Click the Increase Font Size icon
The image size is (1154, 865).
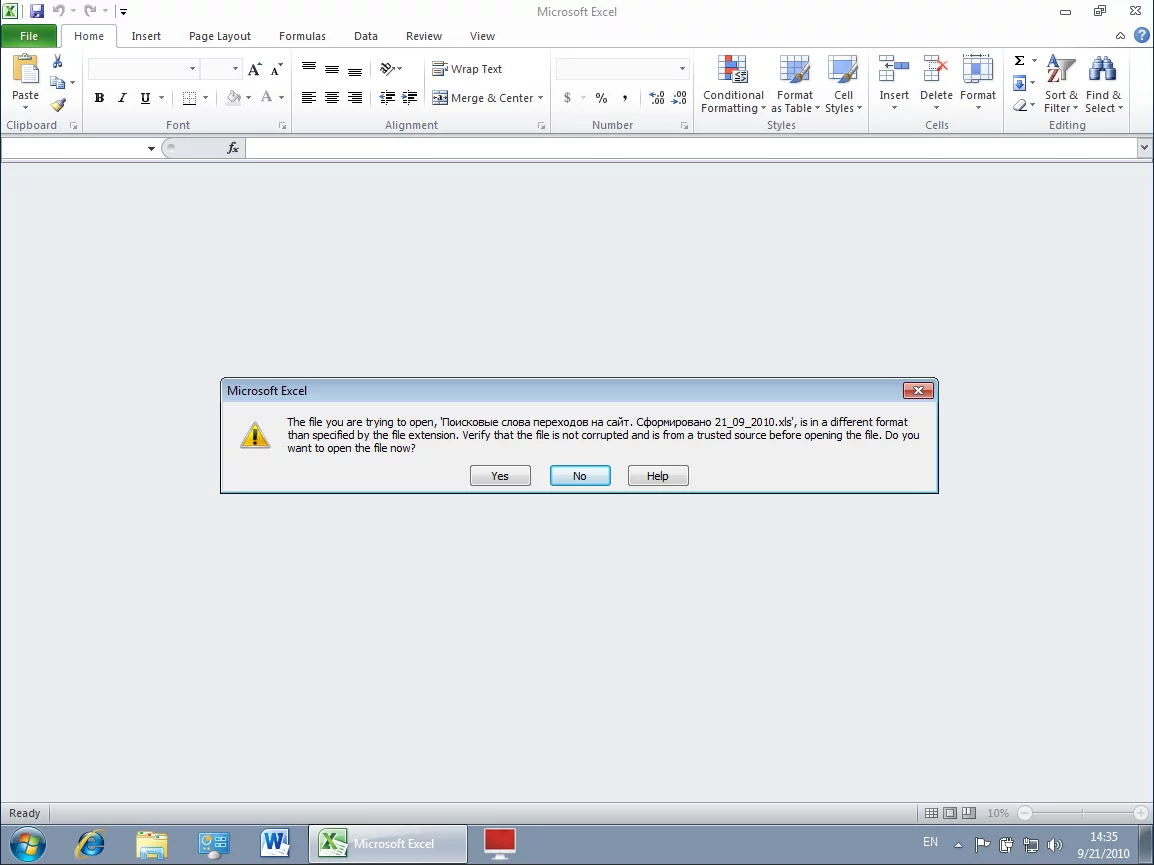(254, 70)
